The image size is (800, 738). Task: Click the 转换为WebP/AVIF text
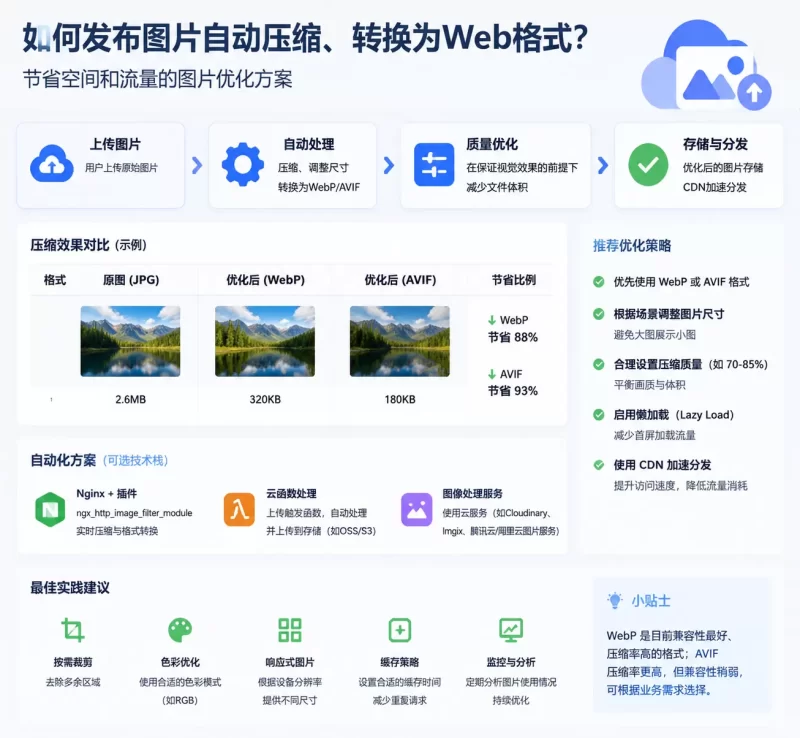pos(319,187)
